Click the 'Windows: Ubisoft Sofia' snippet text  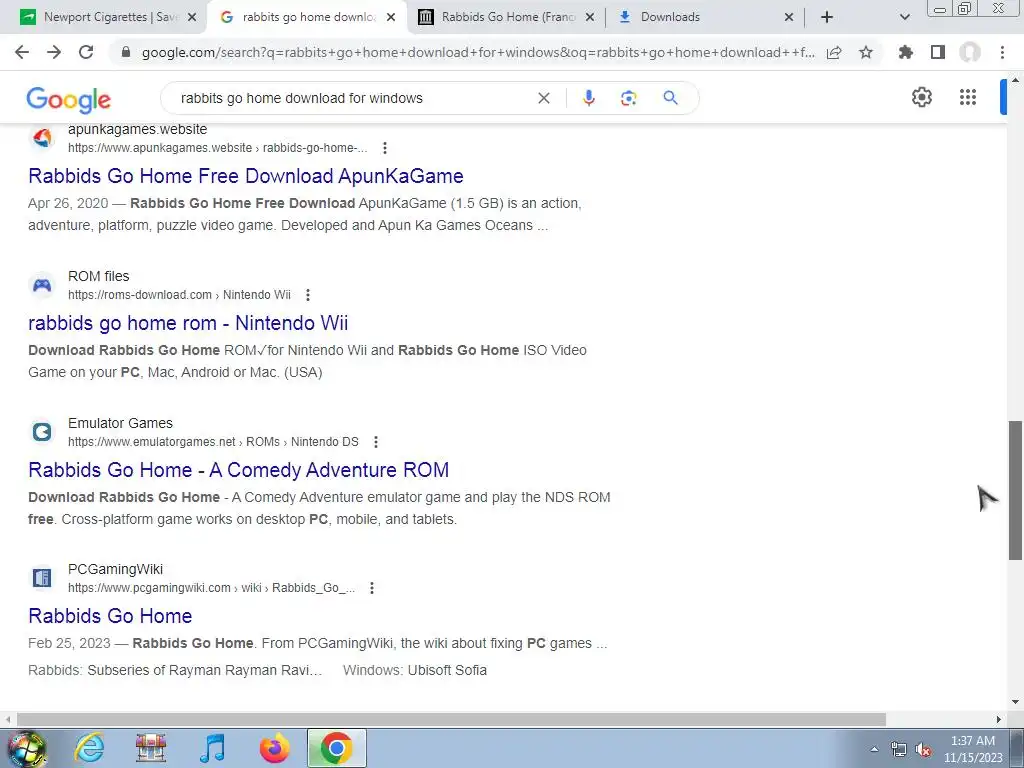[415, 671]
